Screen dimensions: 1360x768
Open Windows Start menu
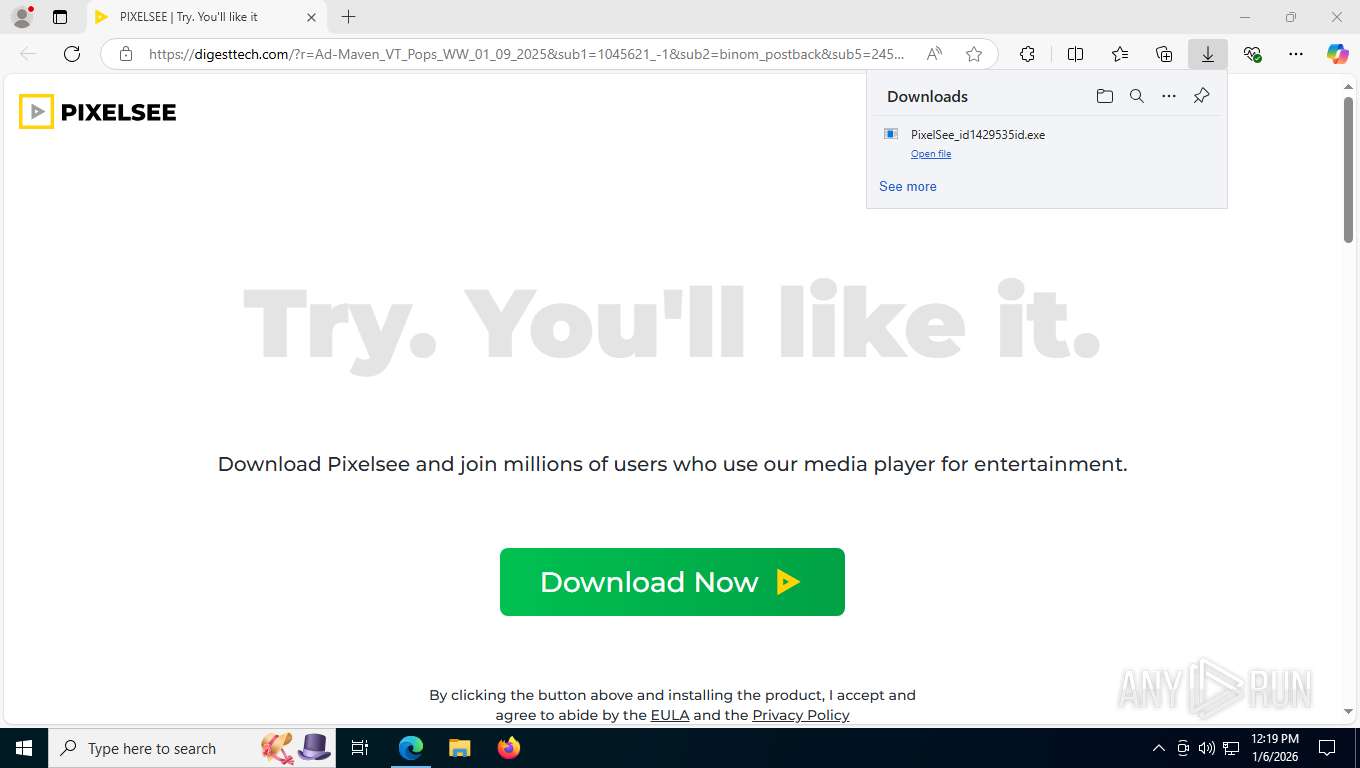pyautogui.click(x=23, y=748)
